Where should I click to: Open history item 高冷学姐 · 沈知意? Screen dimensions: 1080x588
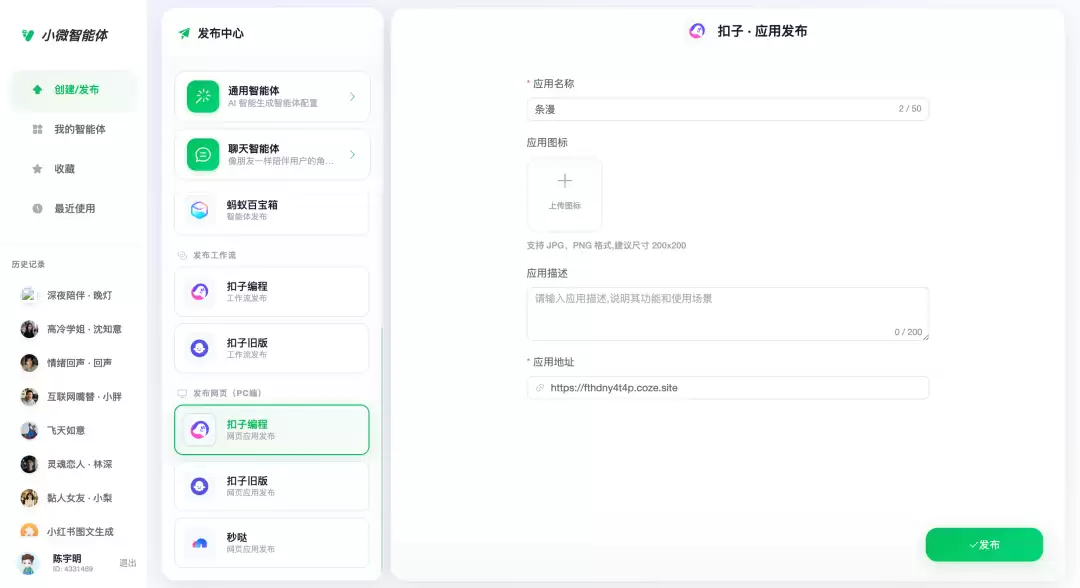click(x=72, y=329)
